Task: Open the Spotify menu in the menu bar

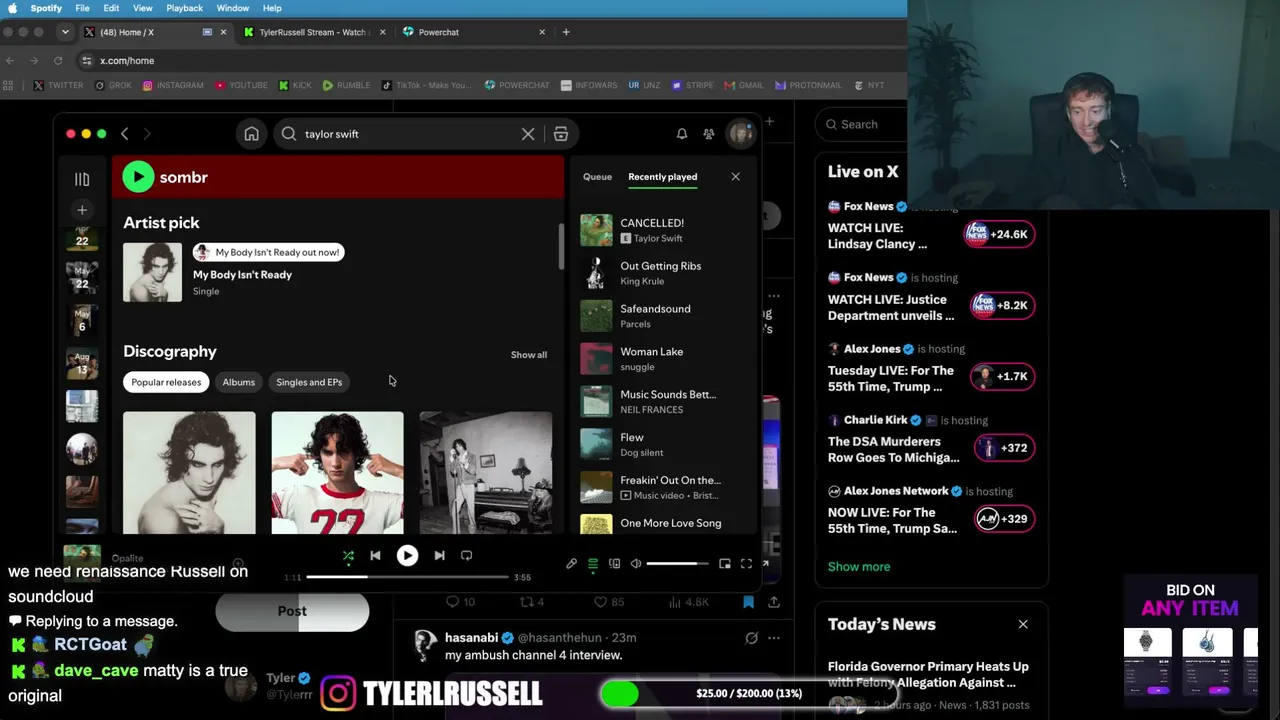Action: (46, 8)
